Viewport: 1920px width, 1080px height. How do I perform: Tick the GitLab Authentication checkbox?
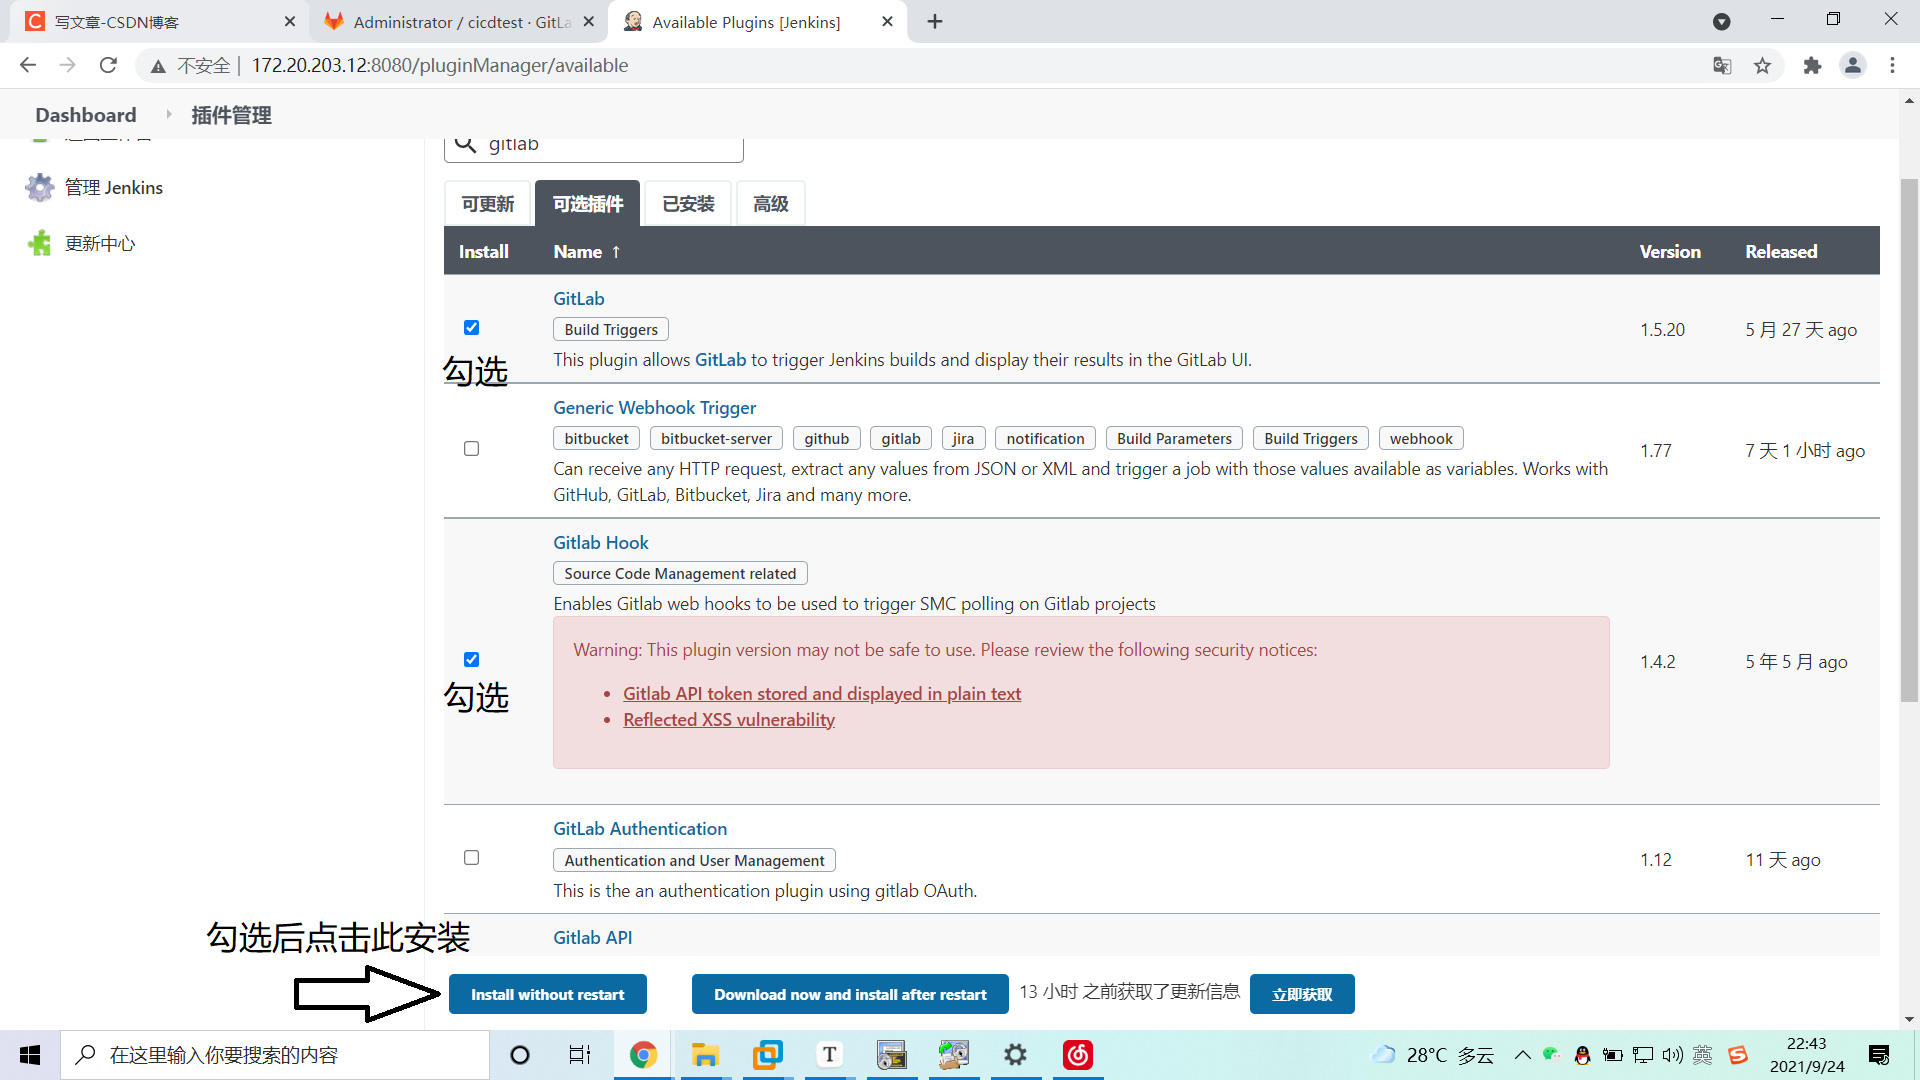point(471,857)
